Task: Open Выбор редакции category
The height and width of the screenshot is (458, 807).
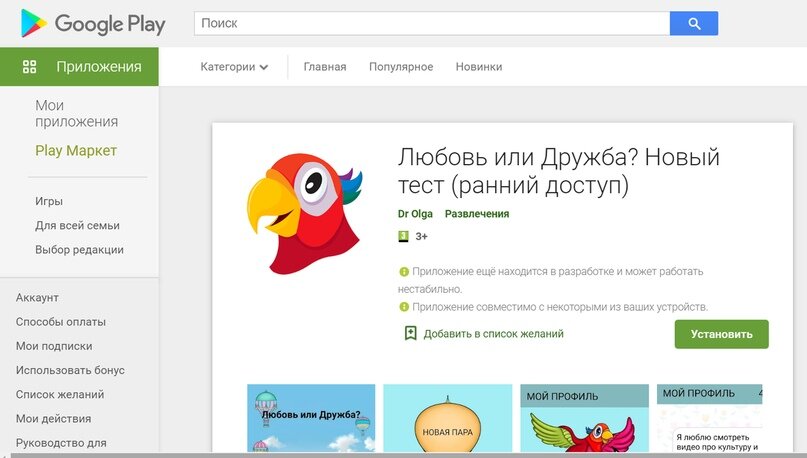Action: tap(79, 250)
